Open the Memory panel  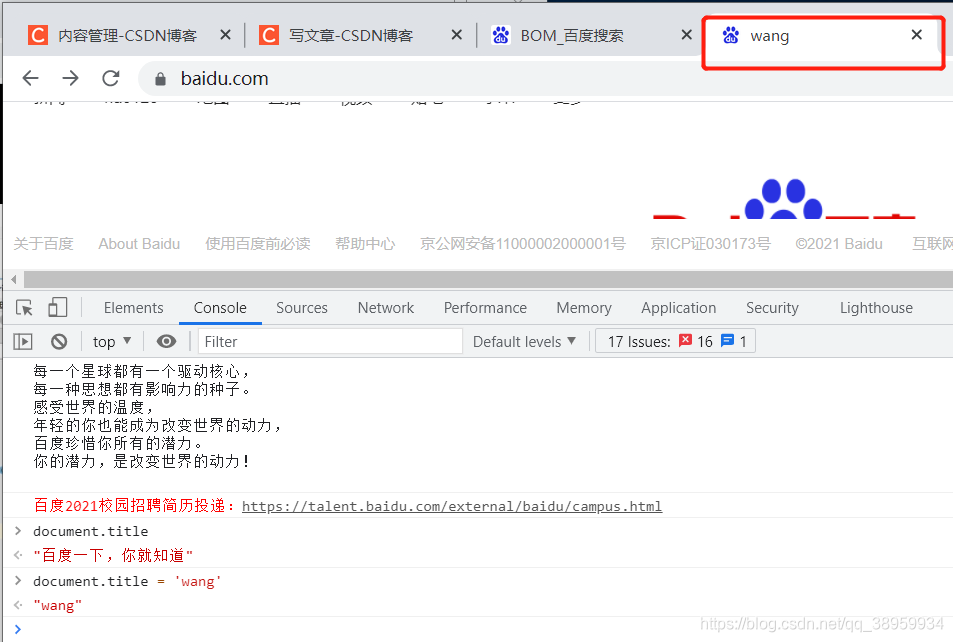584,308
